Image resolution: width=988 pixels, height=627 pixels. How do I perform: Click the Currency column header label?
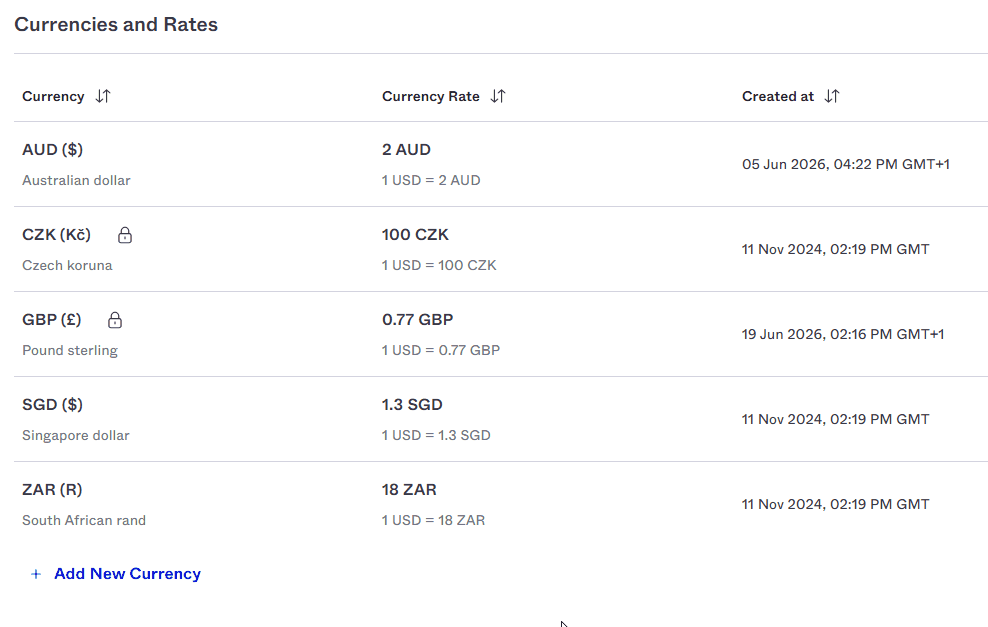tap(53, 96)
